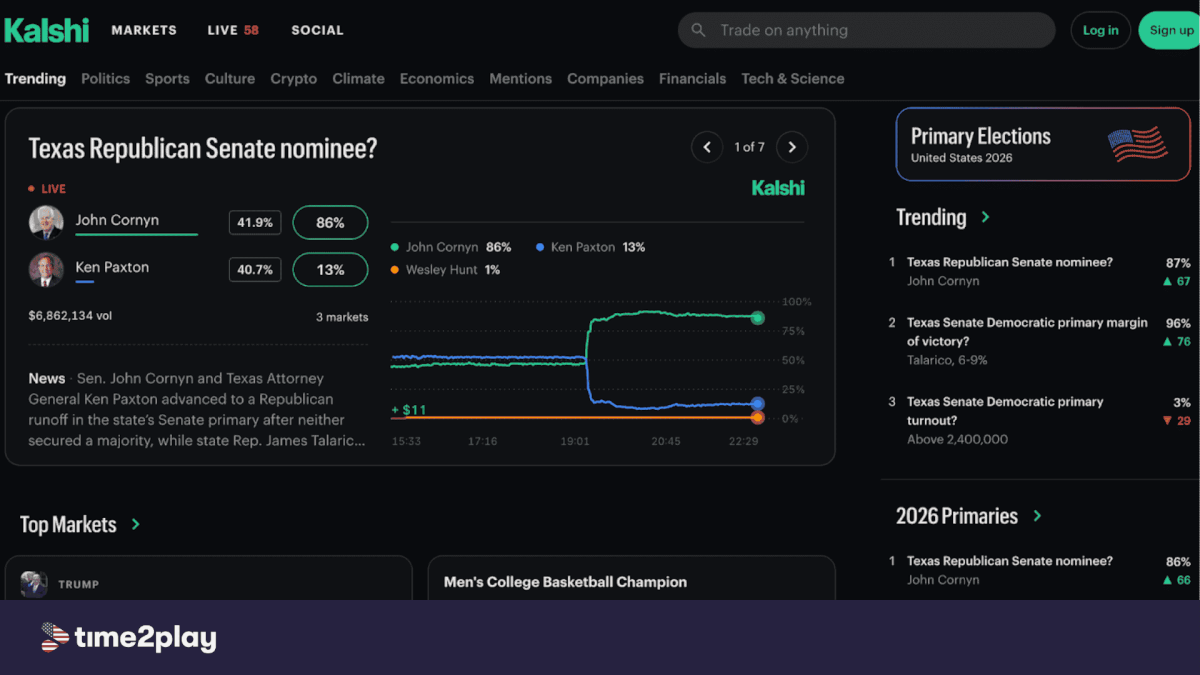1200x675 pixels.
Task: Click John Cornyn 86% buy button
Action: click(330, 222)
